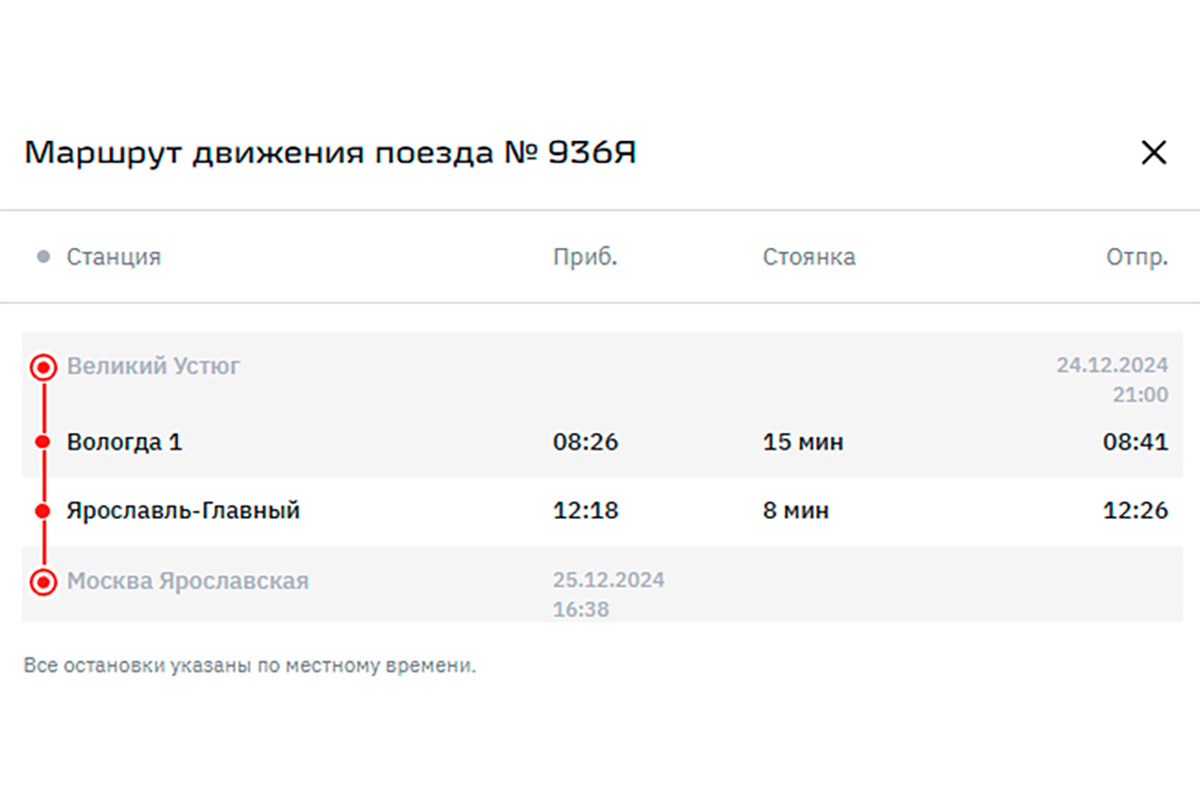The image size is (1200, 800).
Task: Click the local time disclaimer text
Action: point(252,663)
